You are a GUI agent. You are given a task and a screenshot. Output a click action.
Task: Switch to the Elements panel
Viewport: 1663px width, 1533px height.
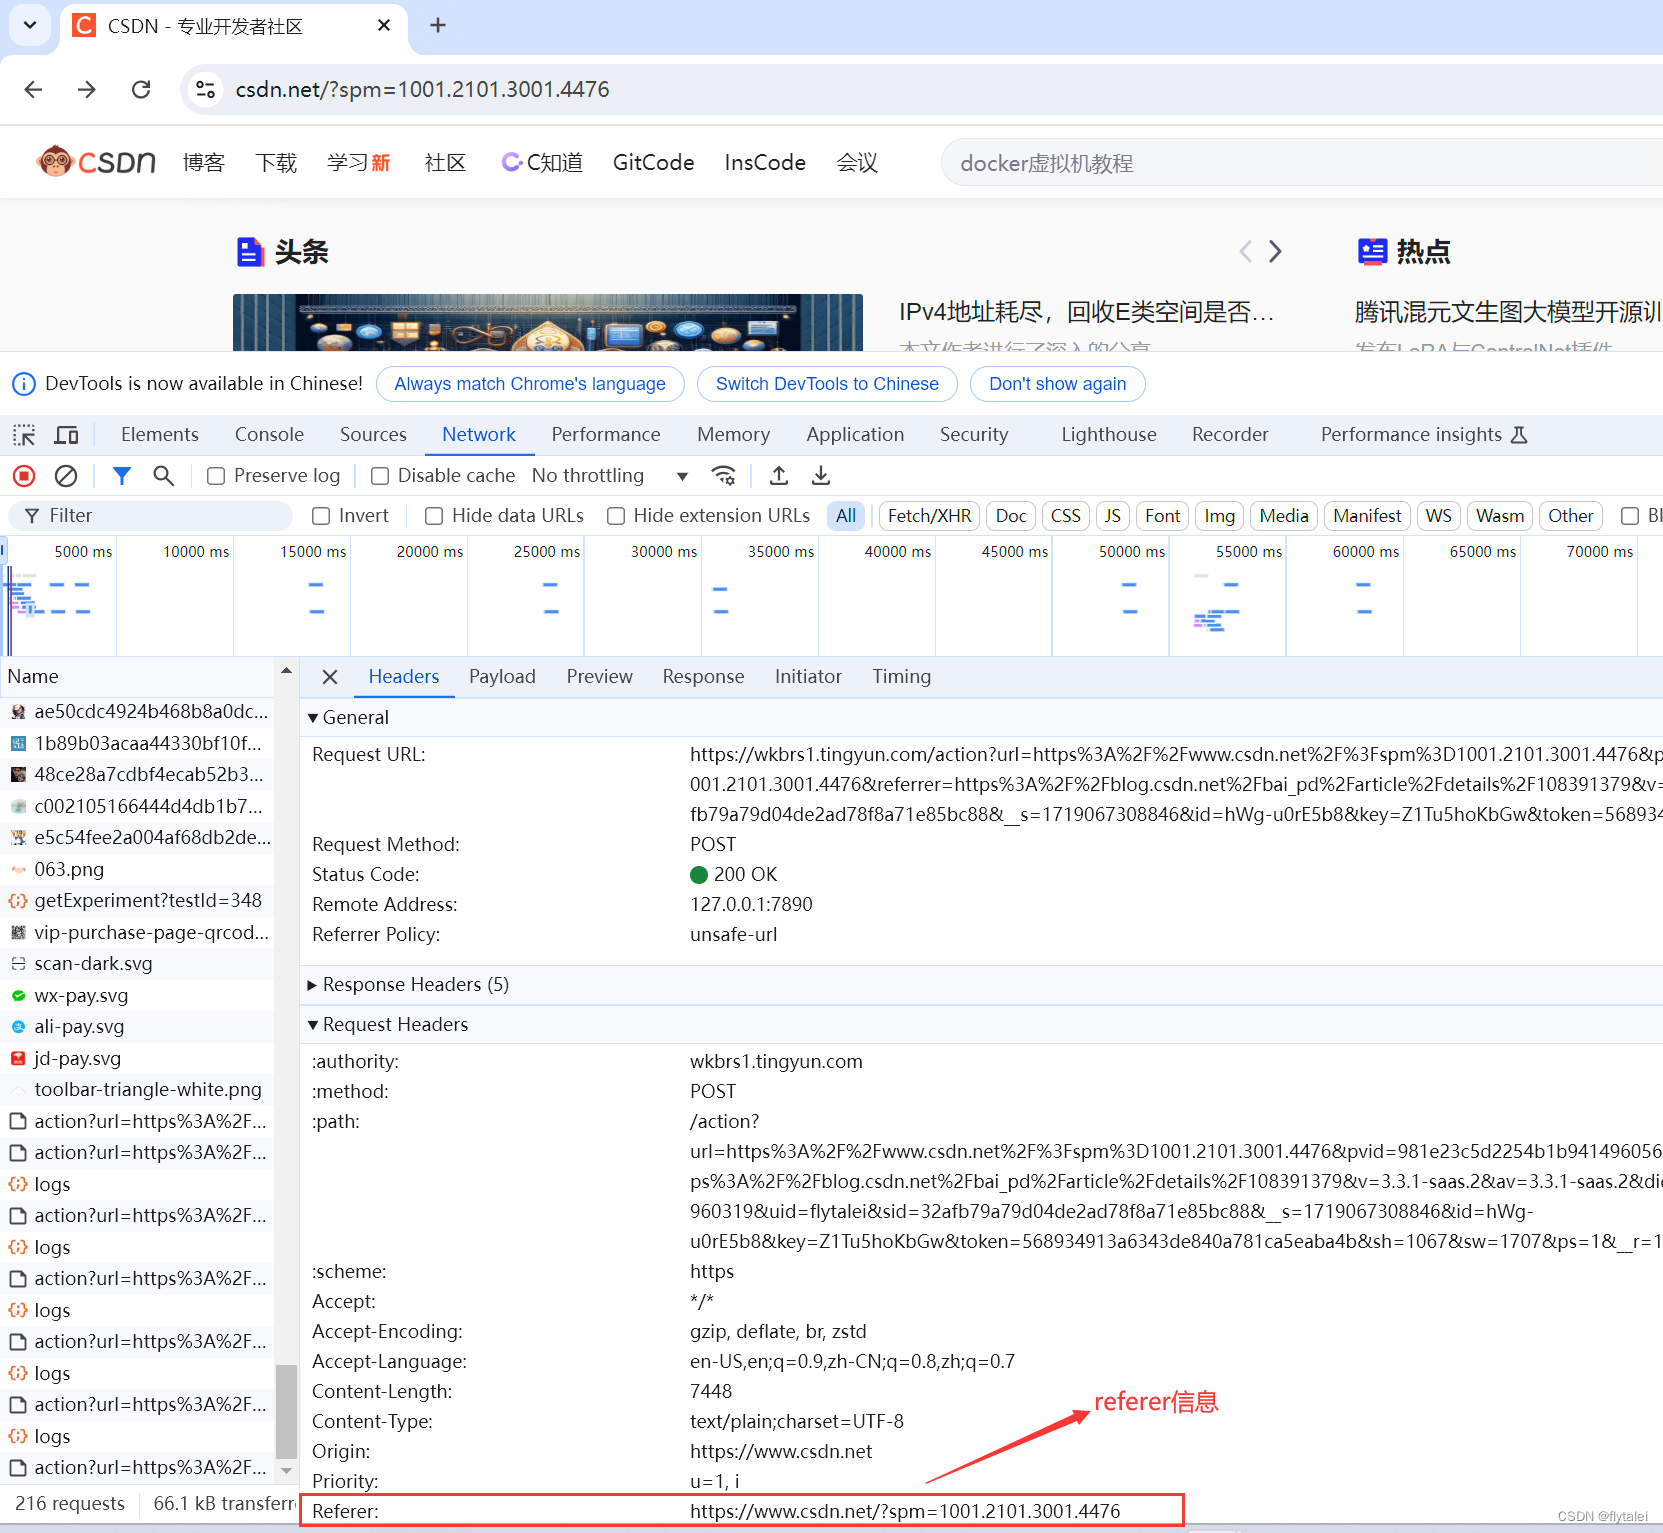[160, 435]
